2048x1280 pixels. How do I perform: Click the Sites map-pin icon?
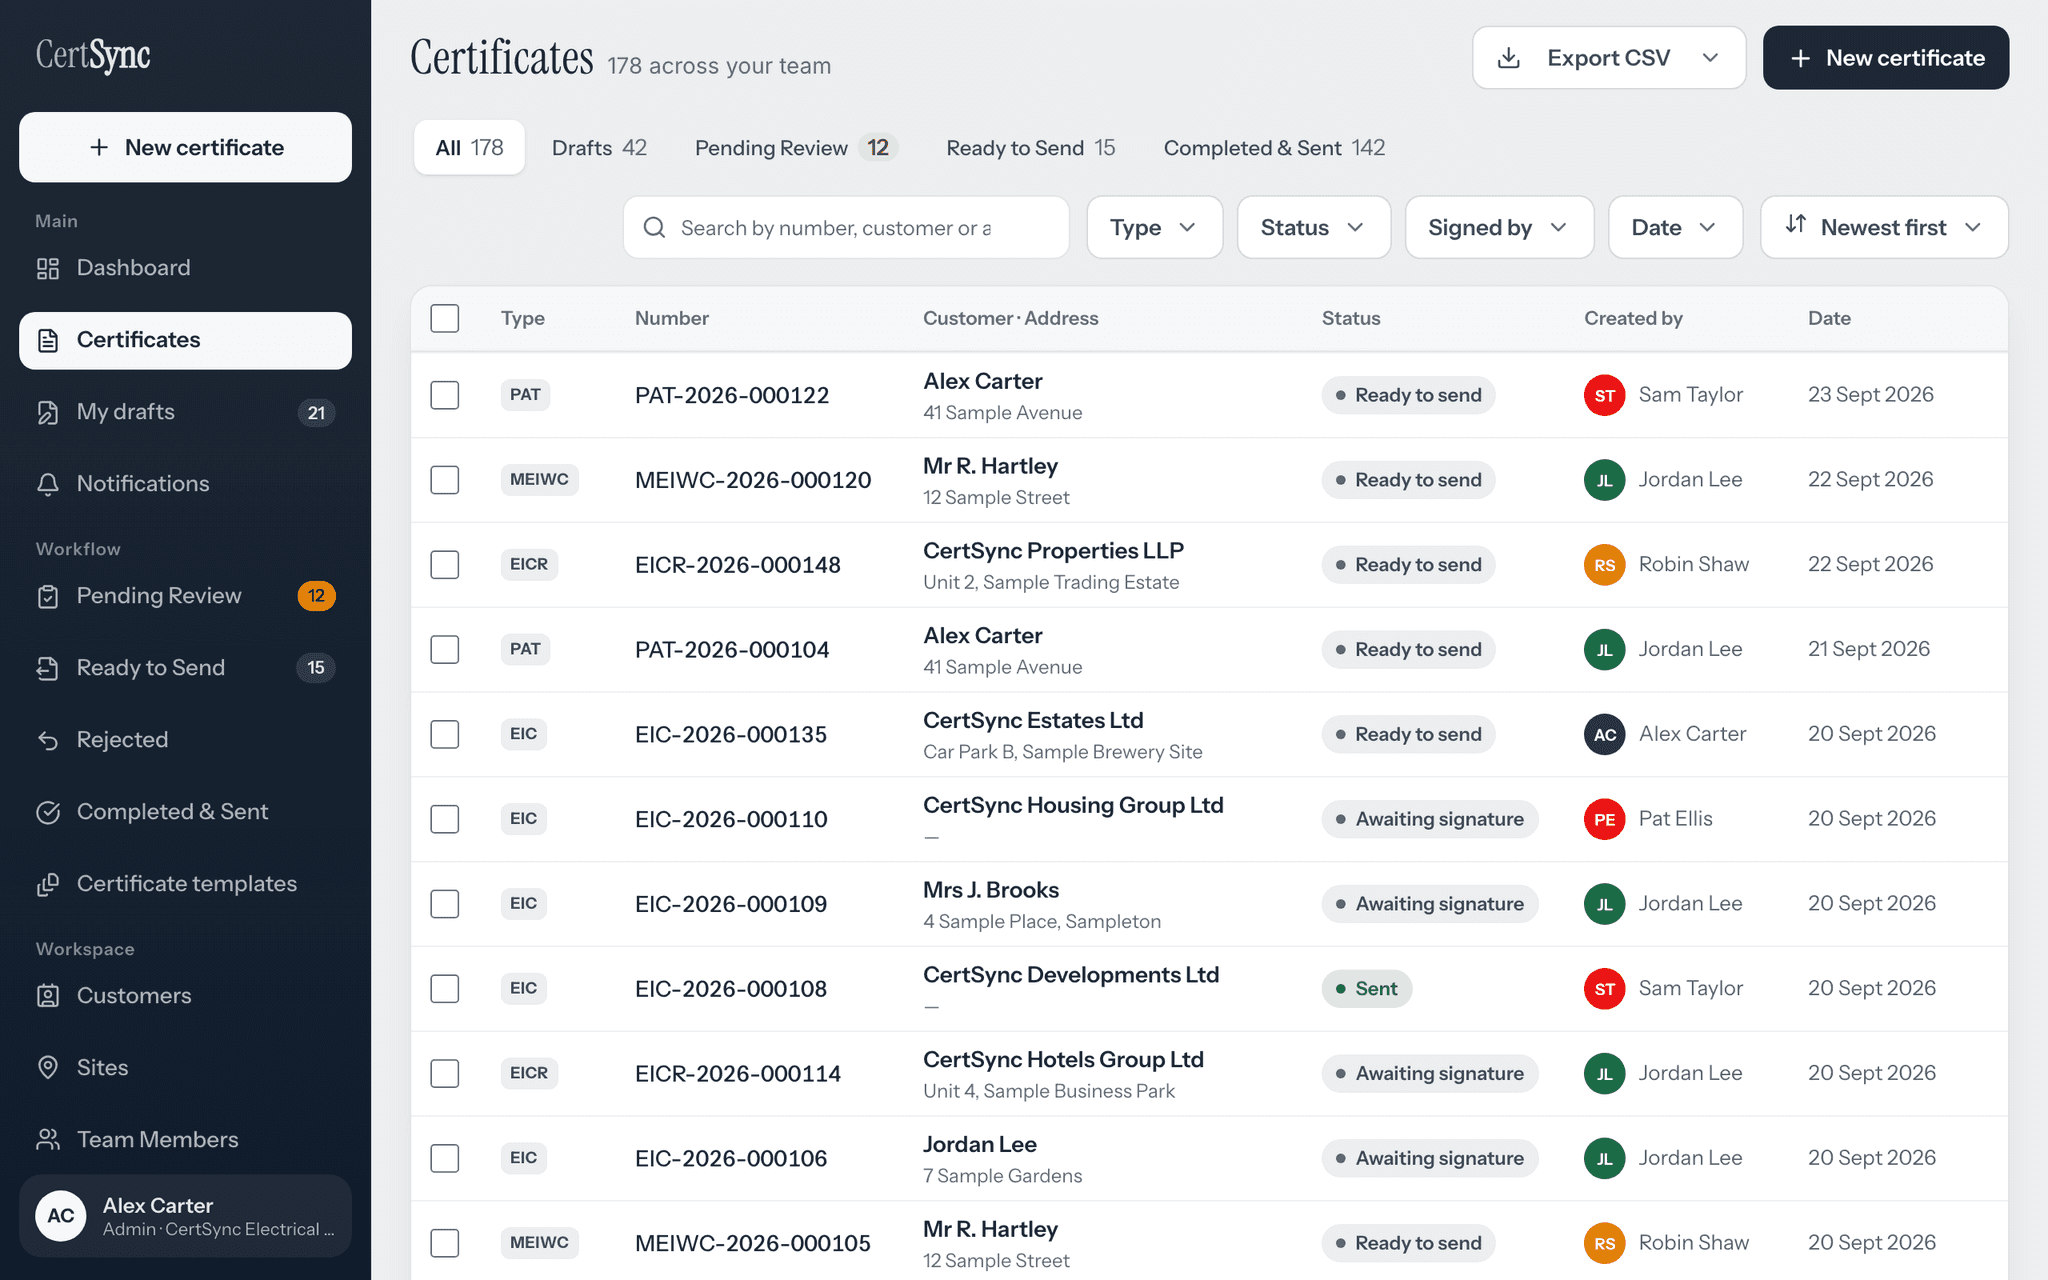tap(48, 1068)
